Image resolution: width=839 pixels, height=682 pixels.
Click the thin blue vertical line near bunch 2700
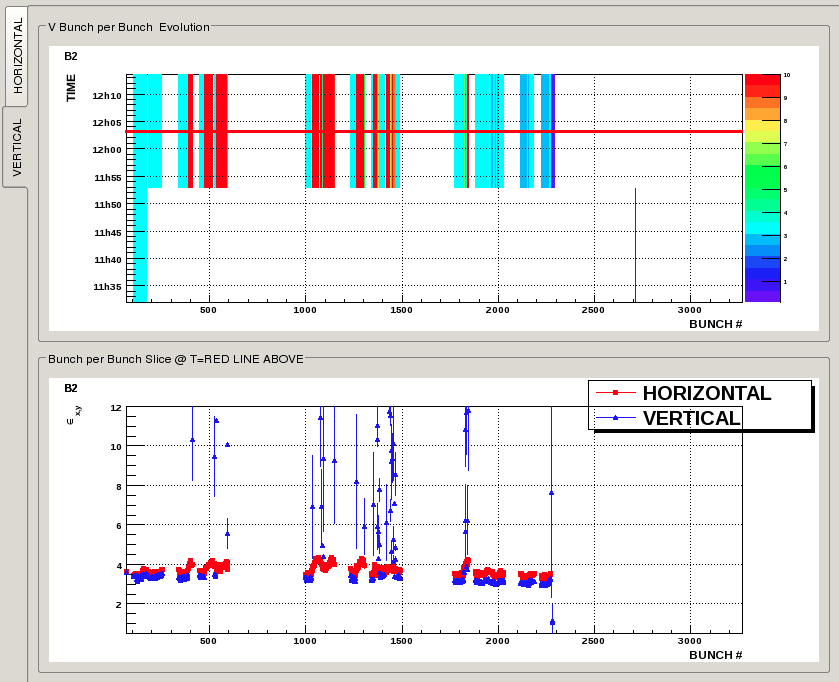(x=635, y=245)
